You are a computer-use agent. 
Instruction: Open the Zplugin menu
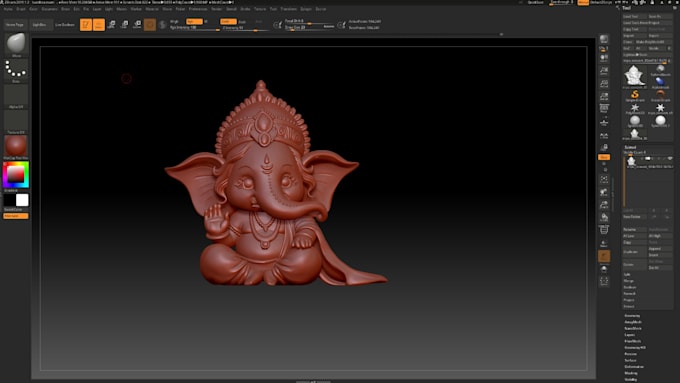(x=306, y=9)
